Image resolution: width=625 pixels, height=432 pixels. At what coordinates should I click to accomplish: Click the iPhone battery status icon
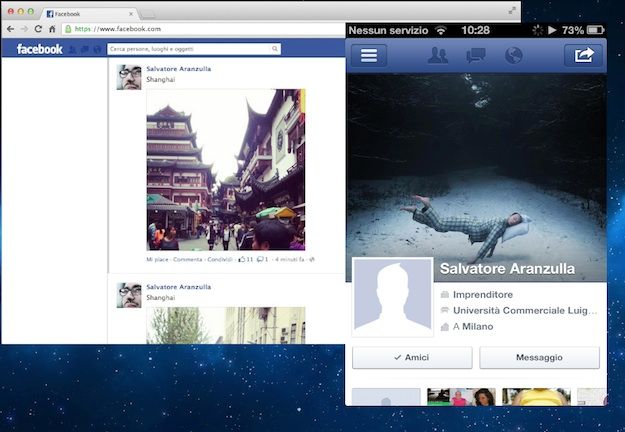coord(596,30)
